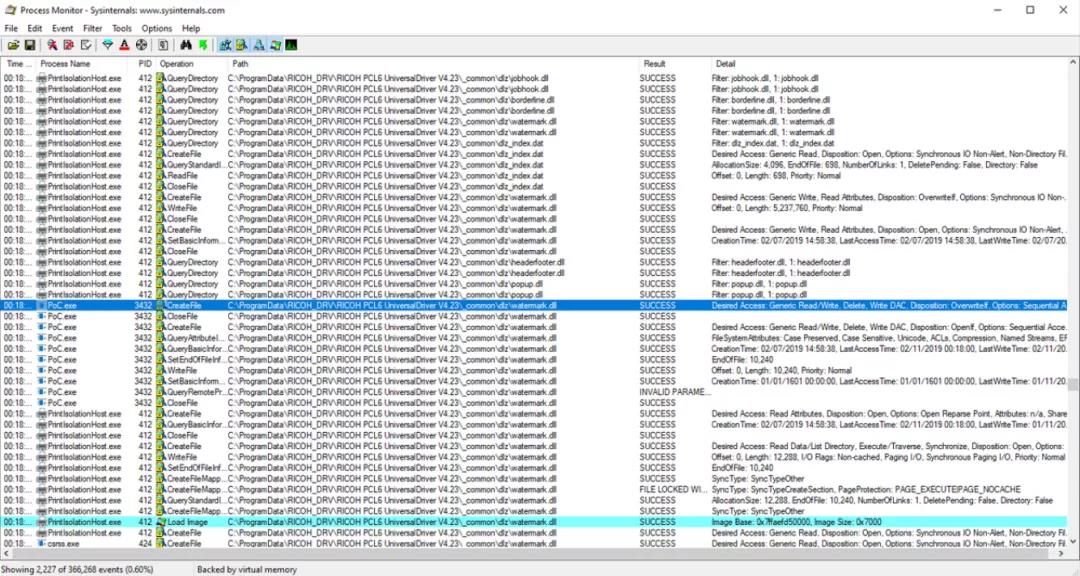Image resolution: width=1080 pixels, height=576 pixels.
Task: Click detail 'Offset: 0, Length: 698'
Action: point(776,176)
